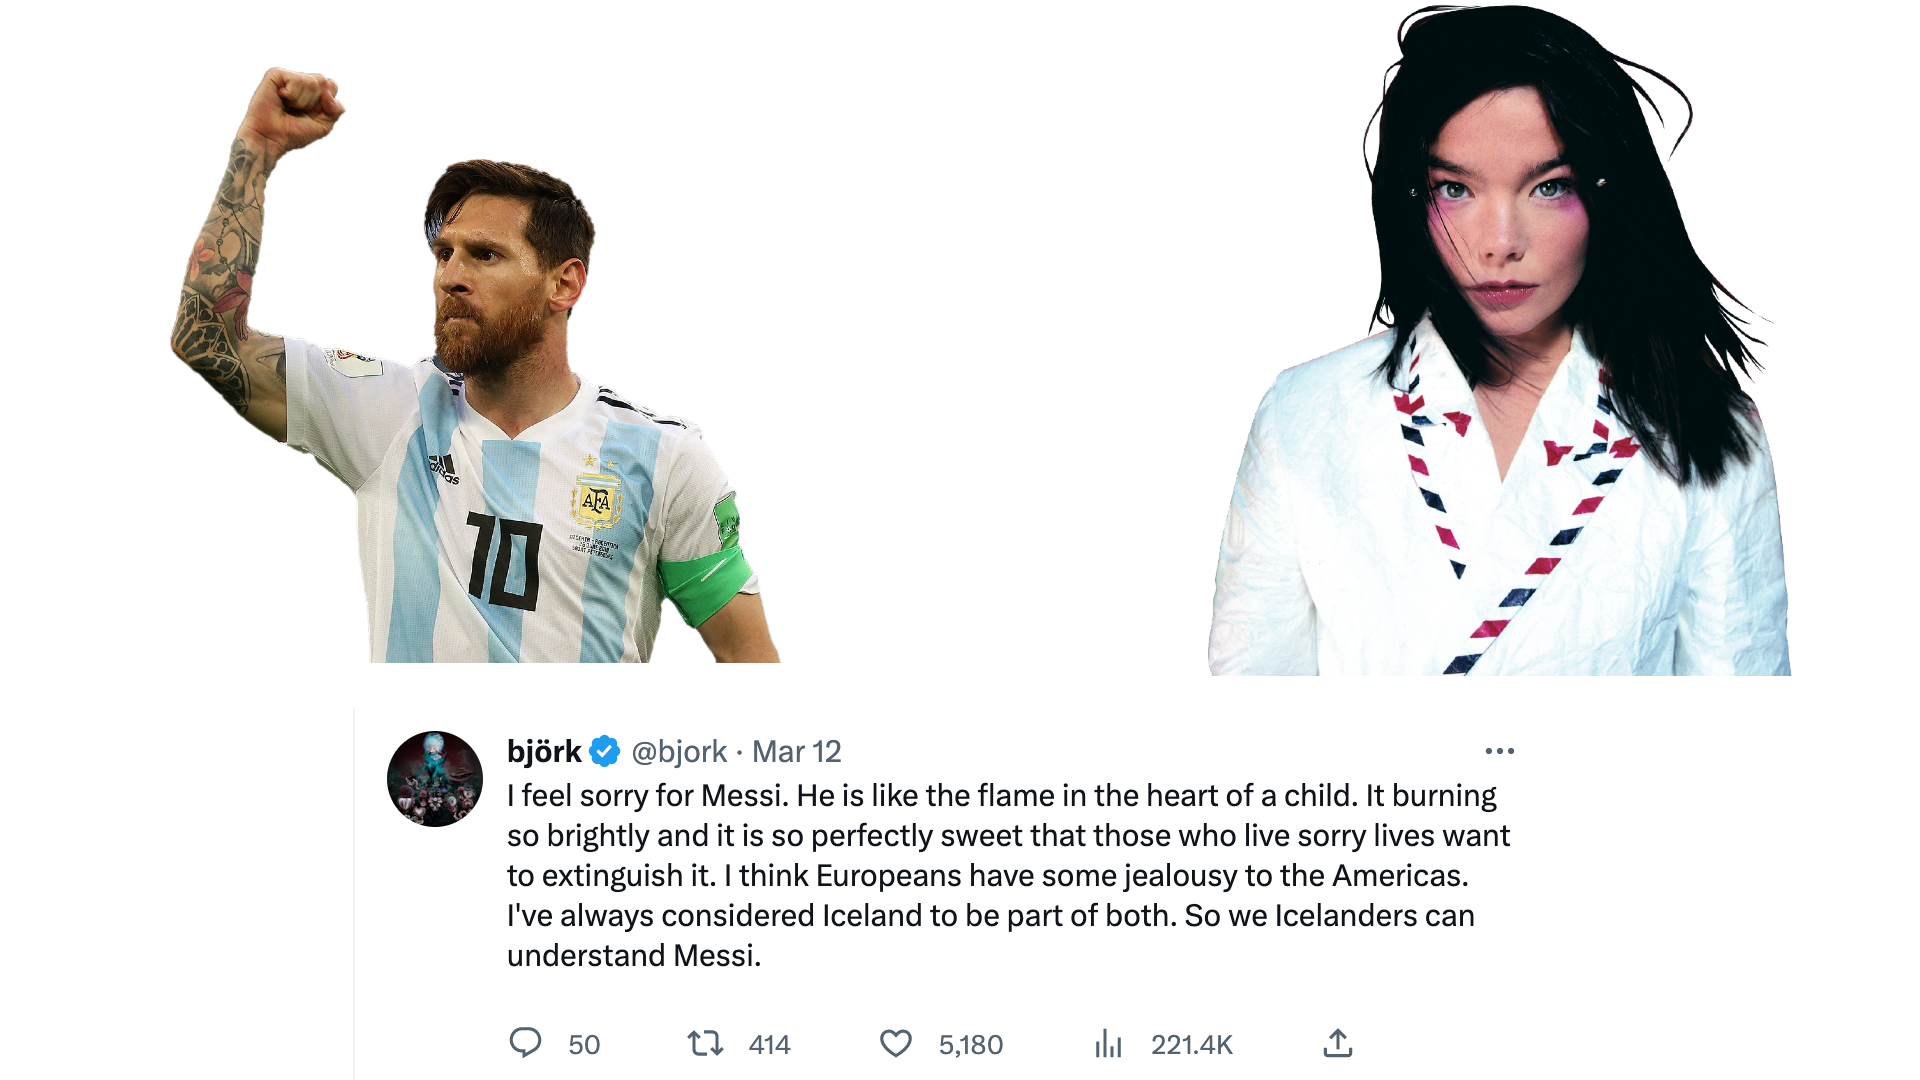Open the Mar 12 tweet timestamp

pyautogui.click(x=797, y=752)
